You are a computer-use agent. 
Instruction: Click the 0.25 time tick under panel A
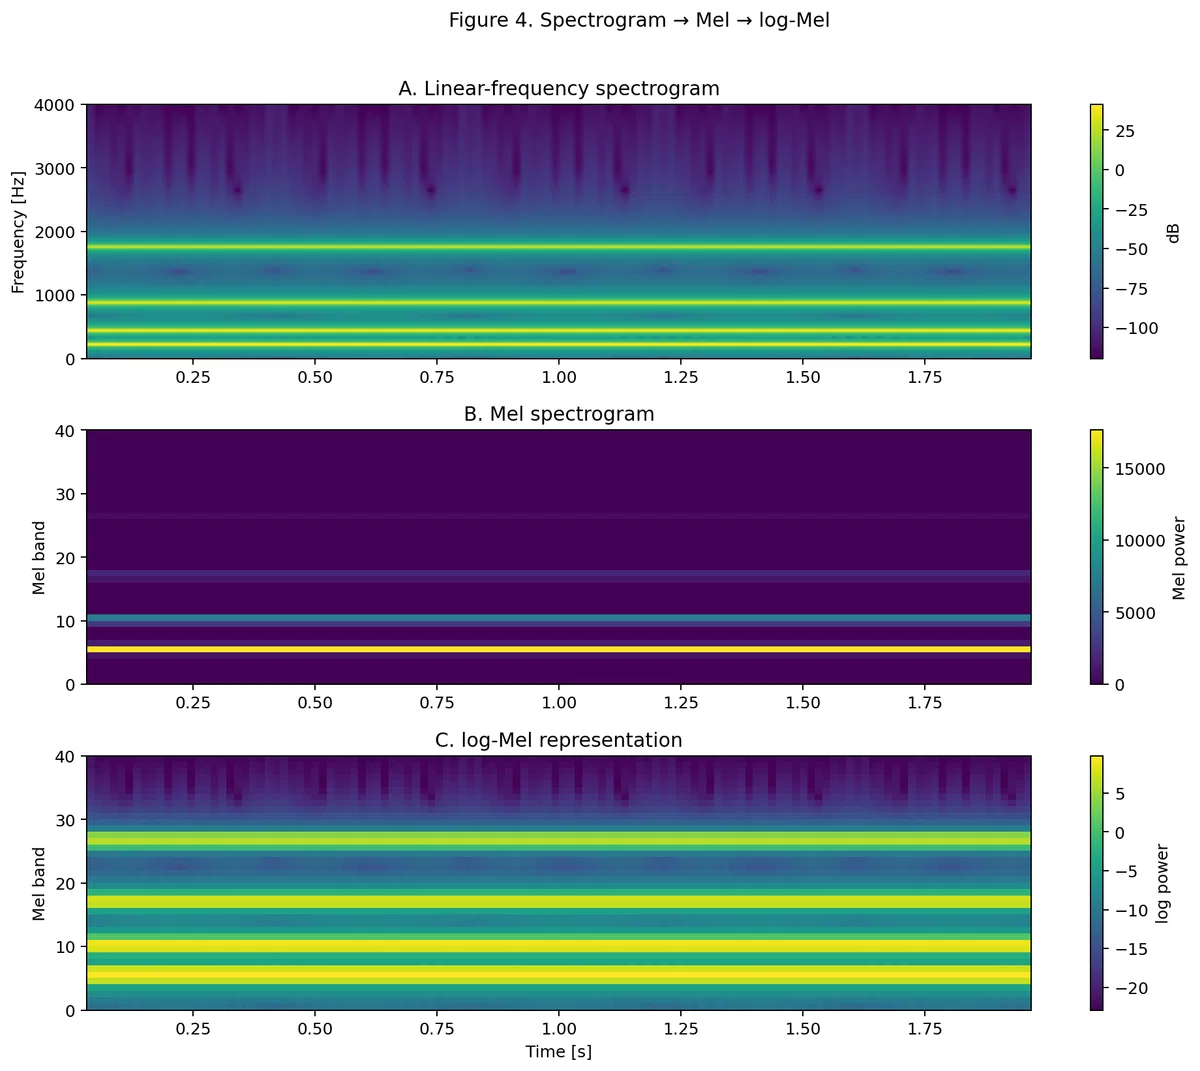pyautogui.click(x=193, y=377)
